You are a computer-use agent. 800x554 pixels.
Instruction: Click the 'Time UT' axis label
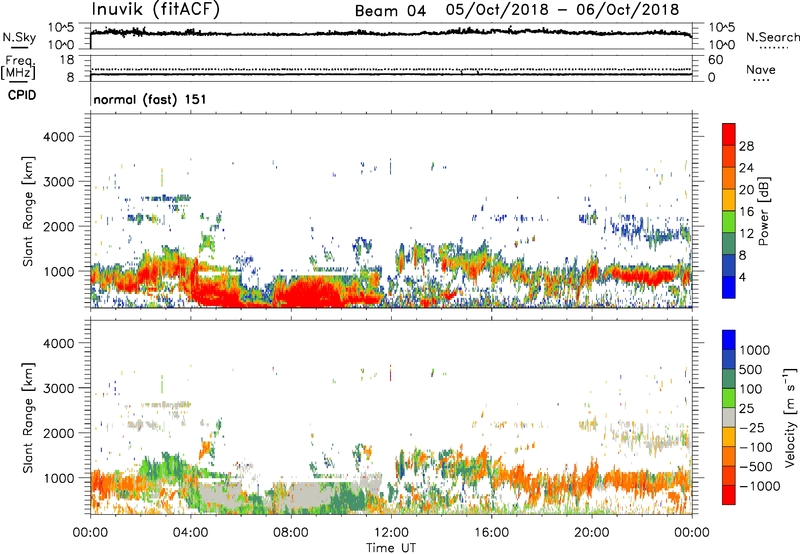(391, 548)
